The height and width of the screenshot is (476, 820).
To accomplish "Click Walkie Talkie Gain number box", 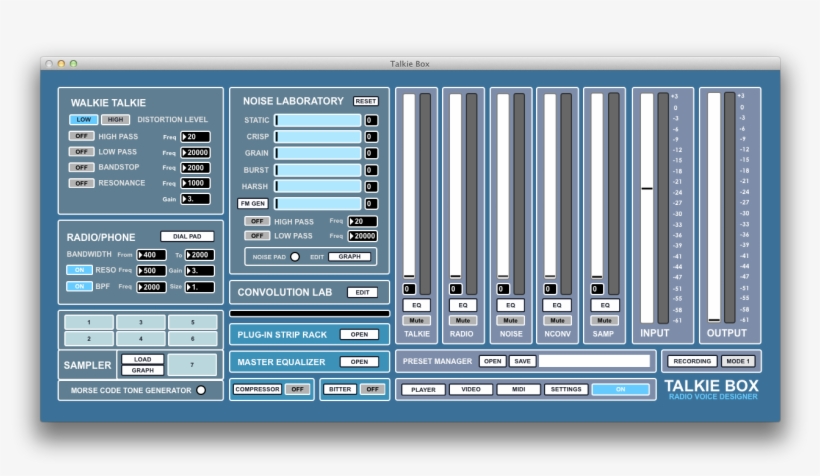I will coord(195,199).
